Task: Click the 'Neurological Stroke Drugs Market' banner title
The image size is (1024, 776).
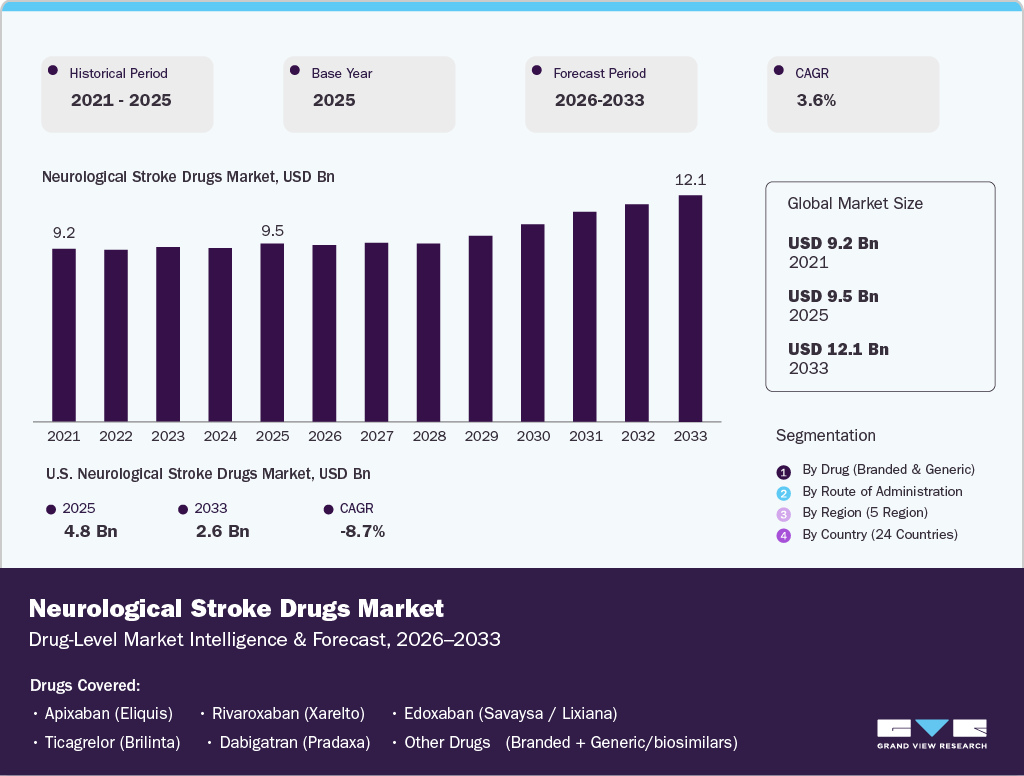Action: (236, 609)
